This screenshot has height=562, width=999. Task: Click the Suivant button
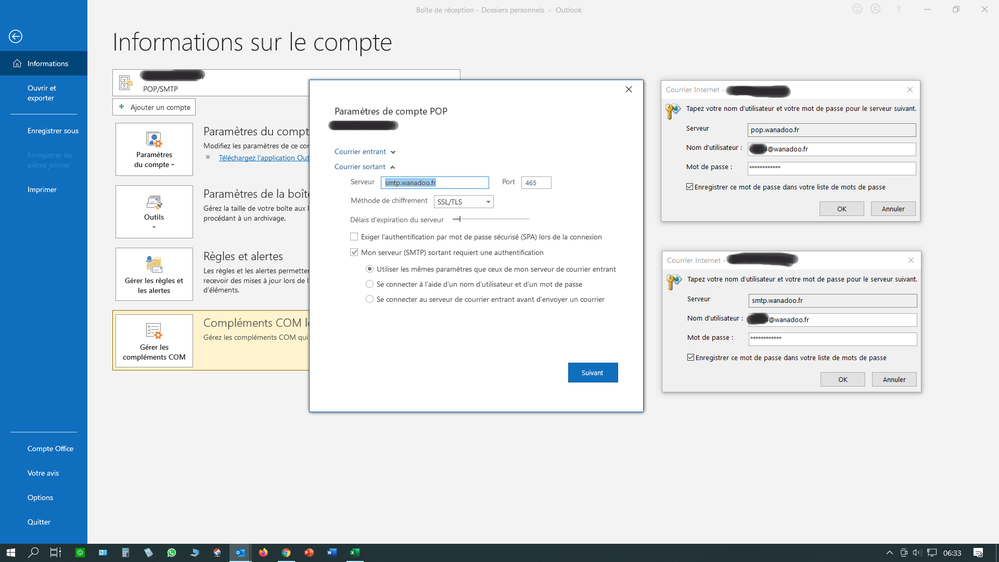coord(593,373)
